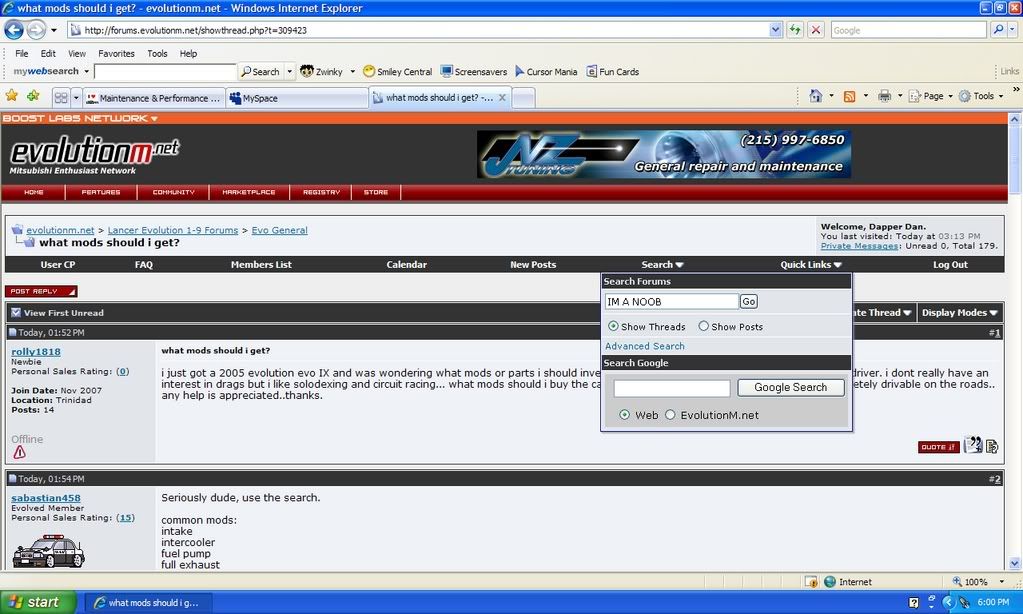Click the Search Forums text field
The width and height of the screenshot is (1023, 614).
671,302
